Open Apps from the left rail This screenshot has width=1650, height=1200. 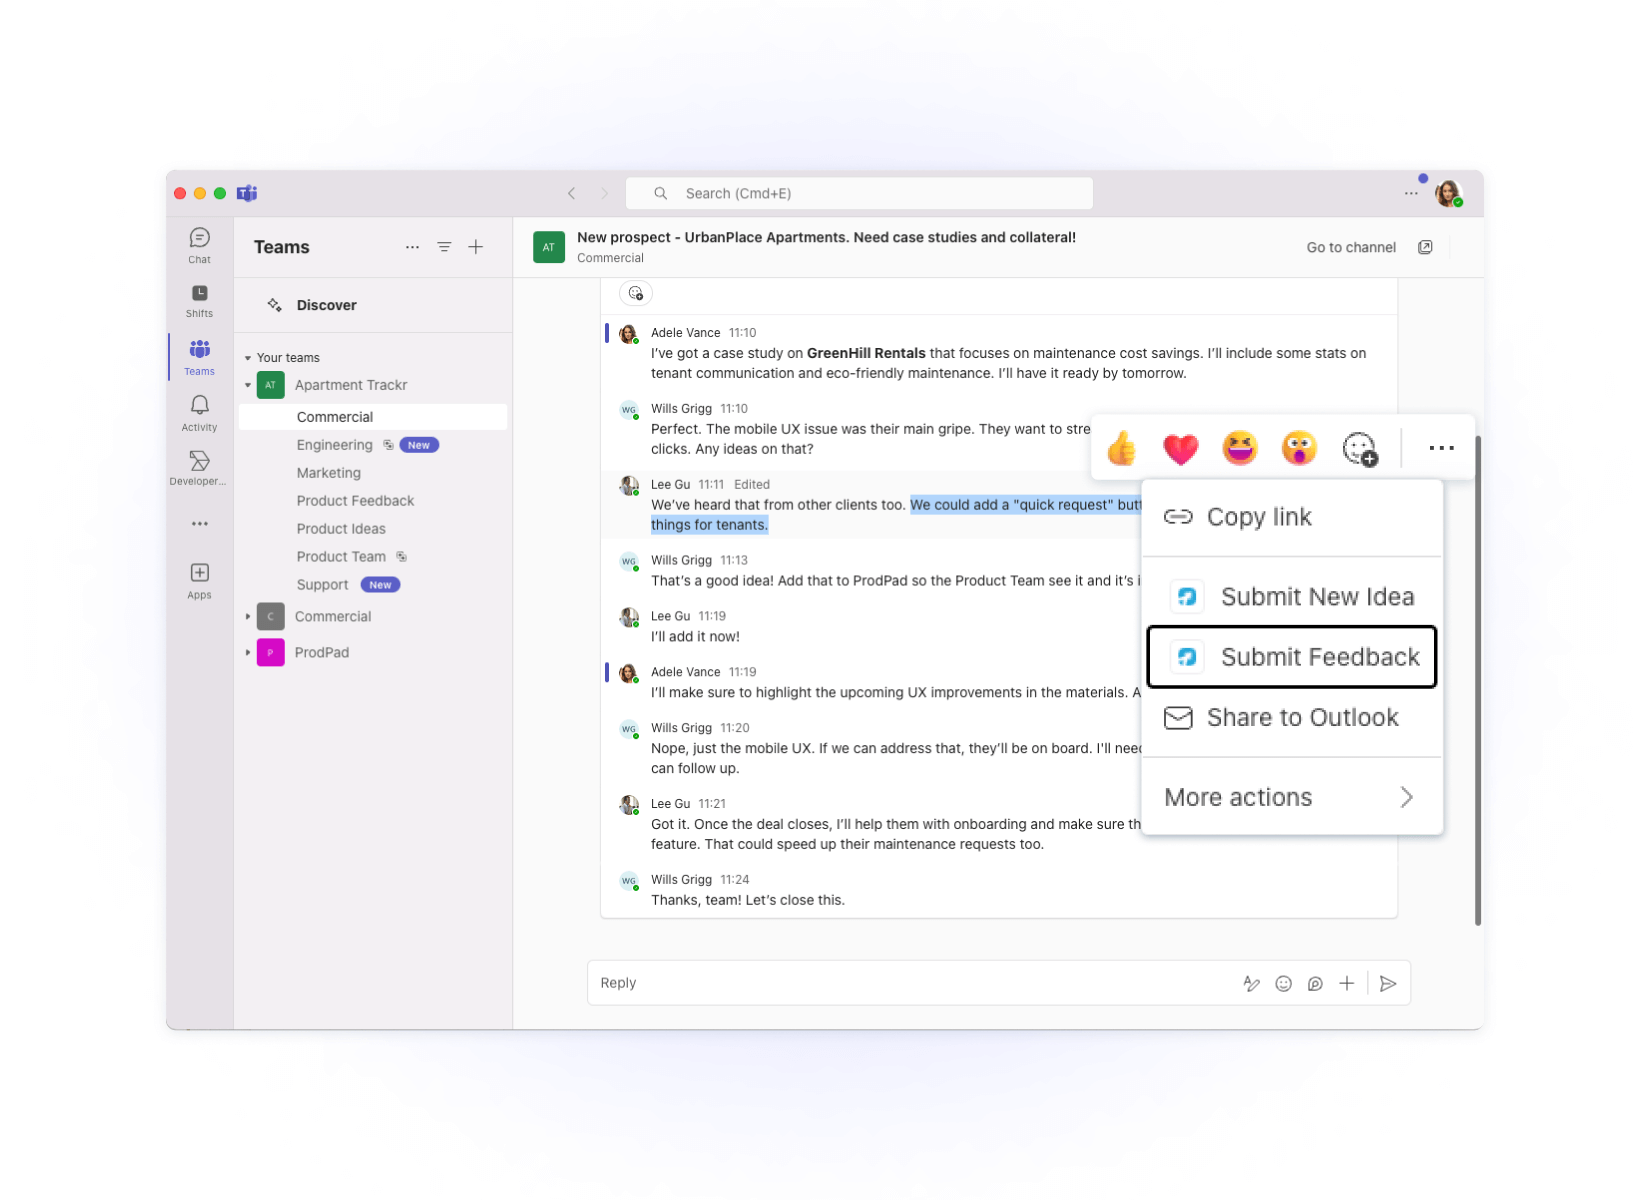(199, 580)
